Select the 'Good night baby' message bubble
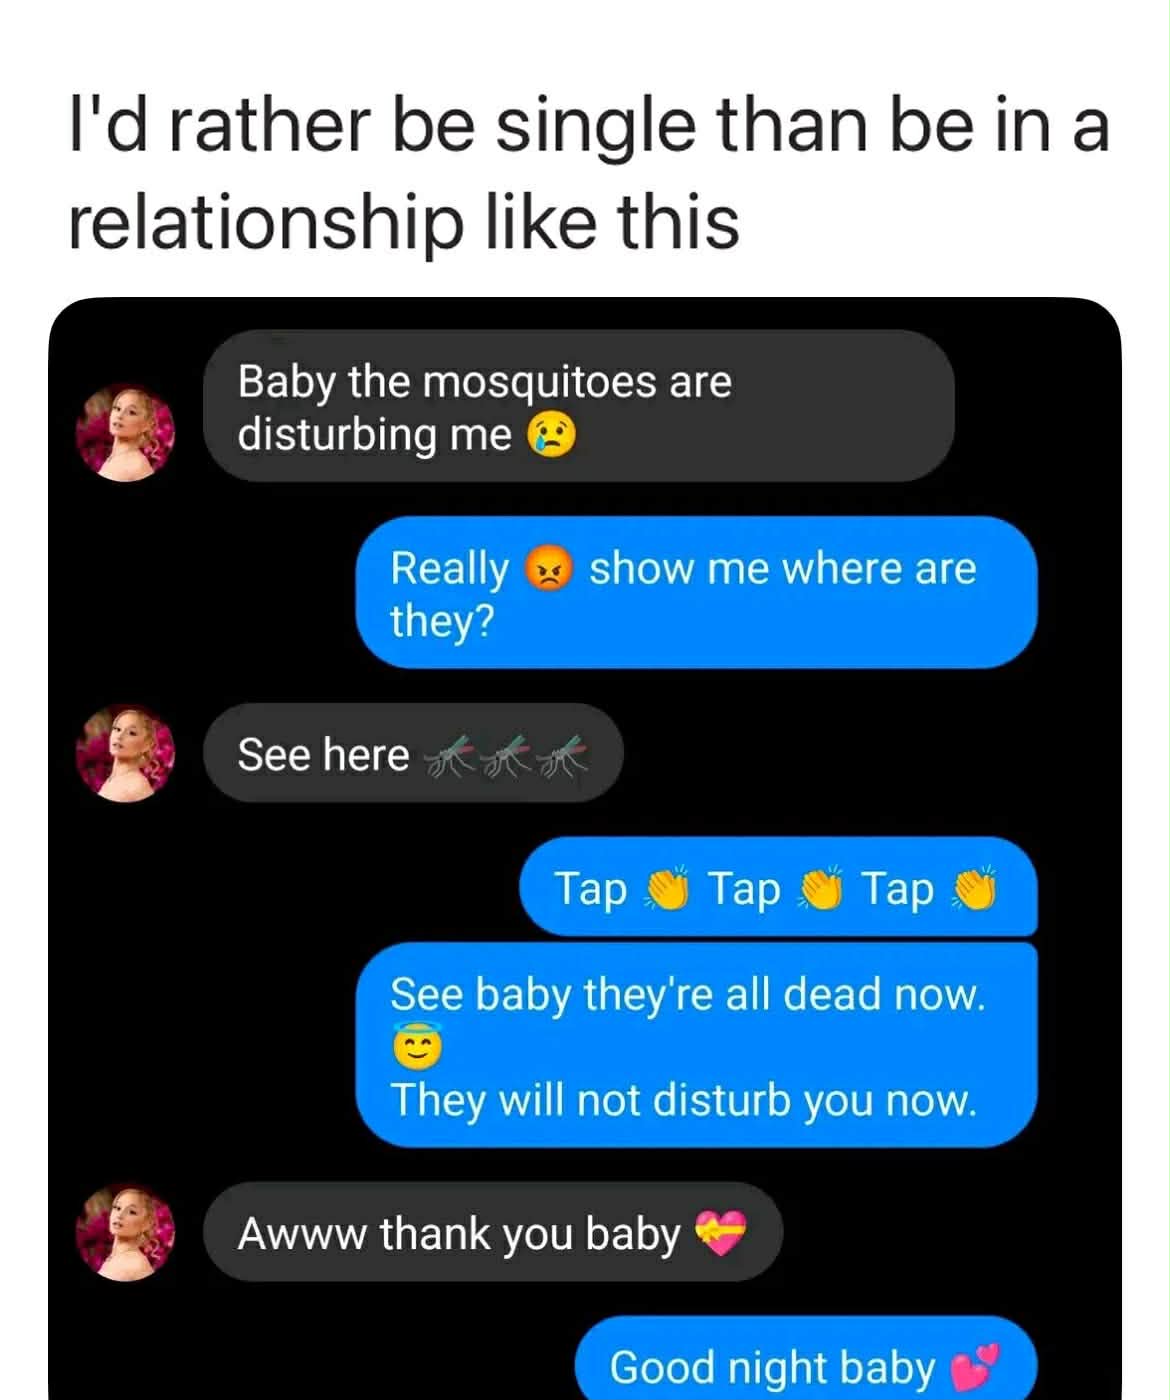 (806, 1360)
